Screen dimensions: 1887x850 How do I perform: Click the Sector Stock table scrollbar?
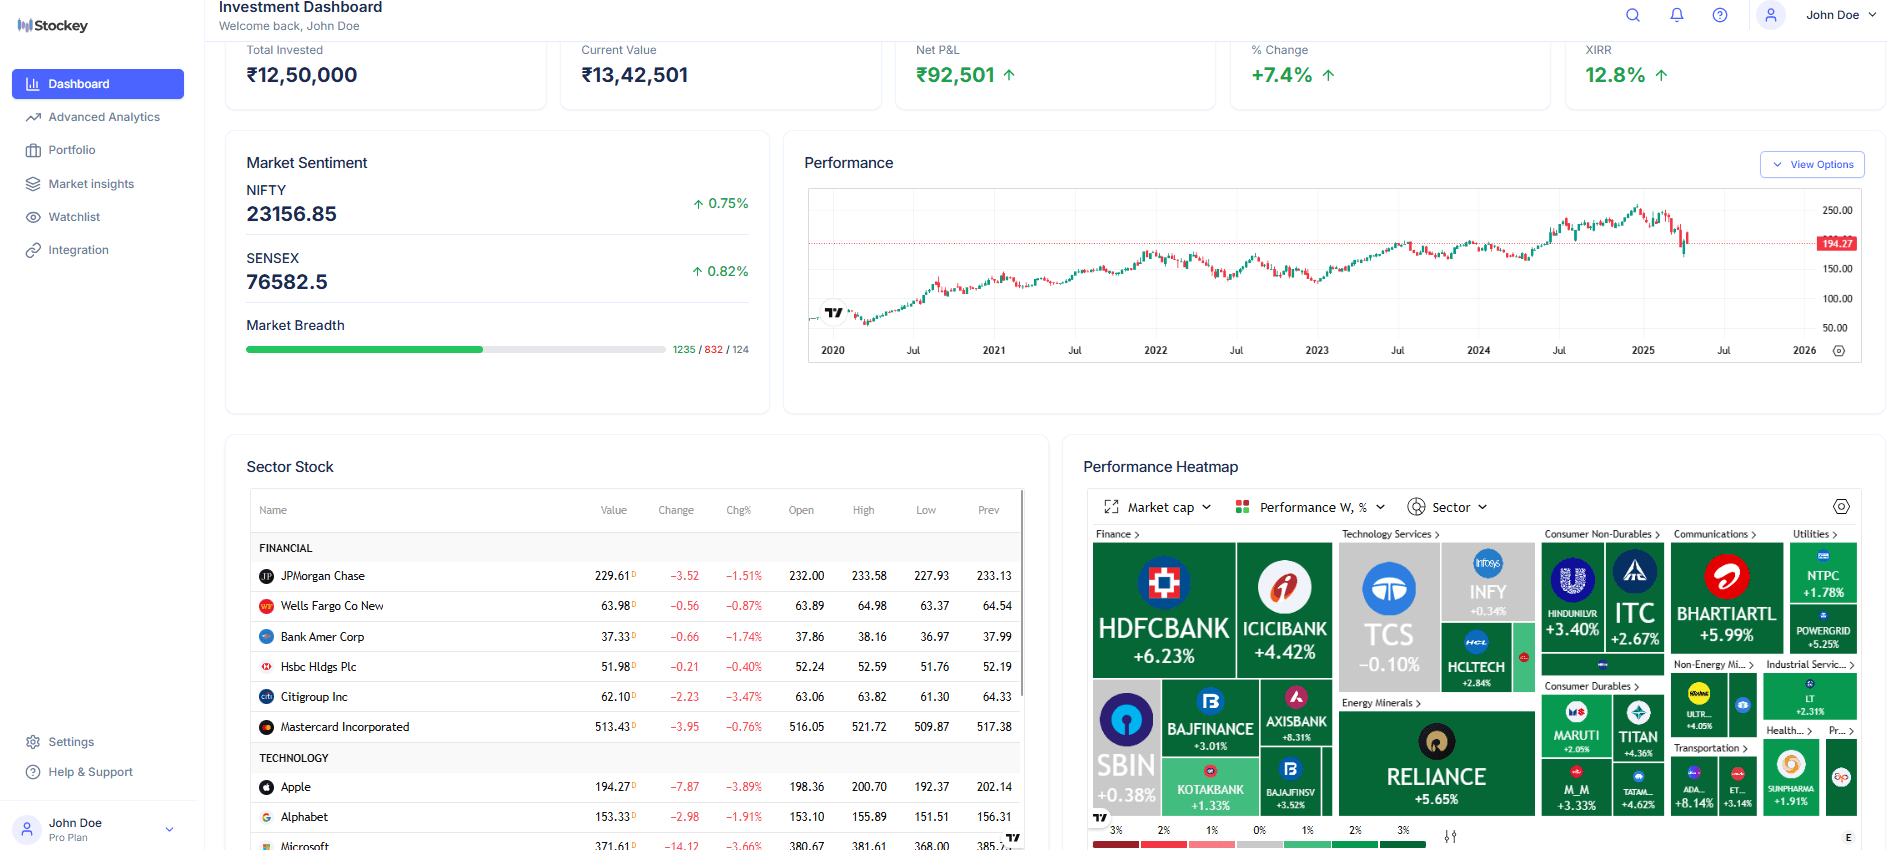point(1022,592)
